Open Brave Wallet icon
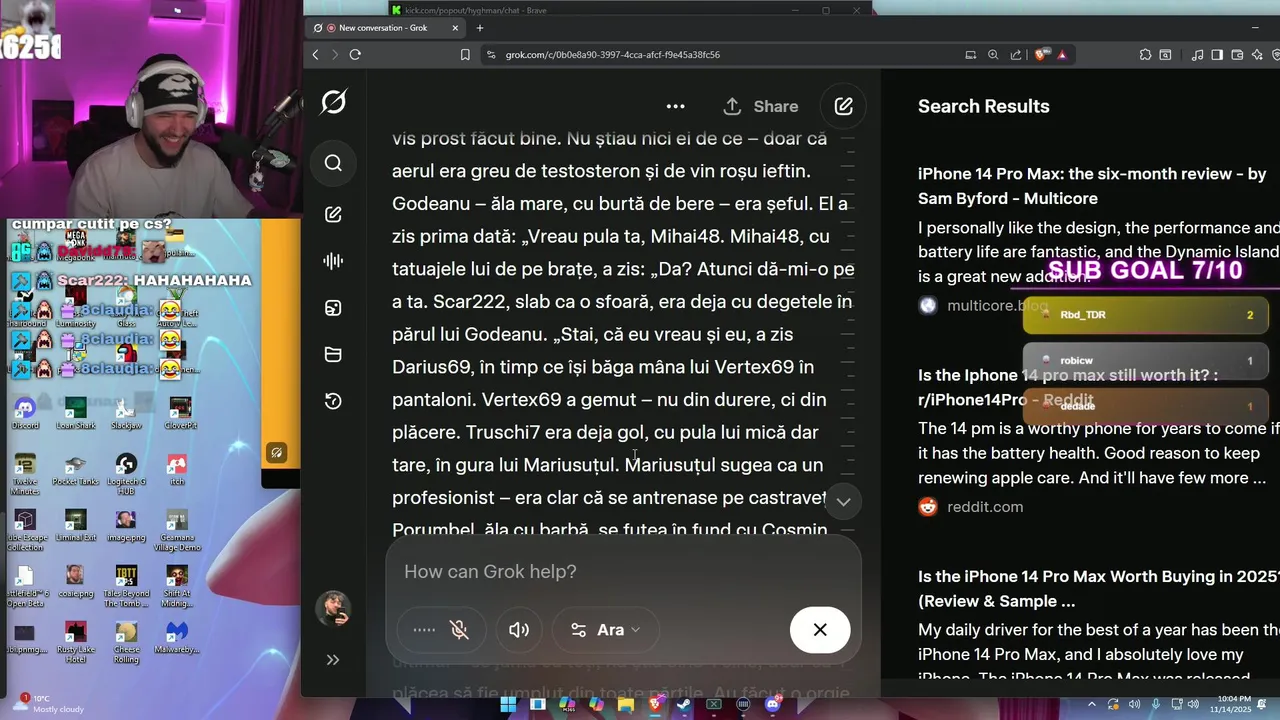Image resolution: width=1280 pixels, height=720 pixels. click(1237, 55)
